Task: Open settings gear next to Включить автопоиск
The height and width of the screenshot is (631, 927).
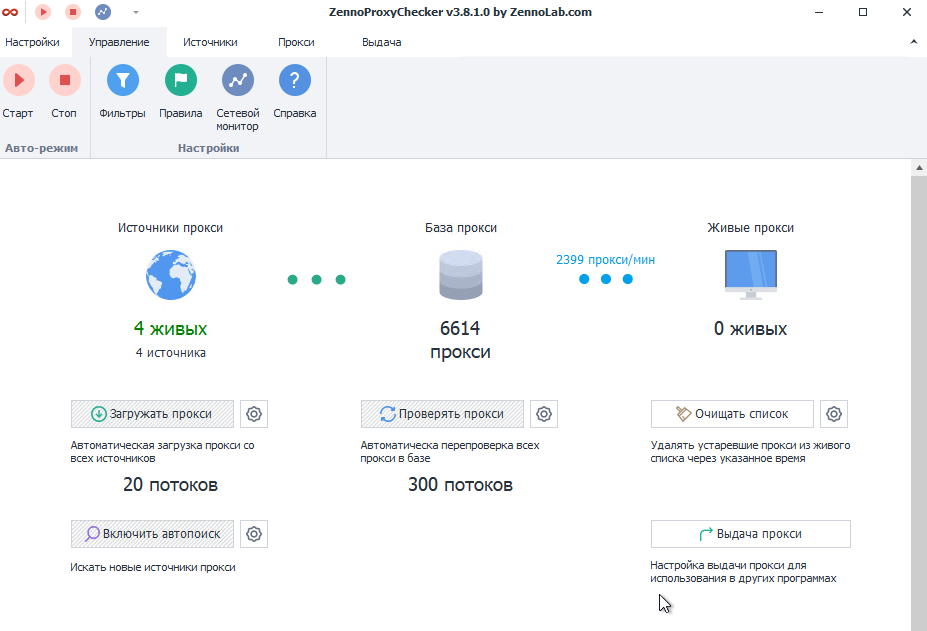Action: click(x=254, y=534)
